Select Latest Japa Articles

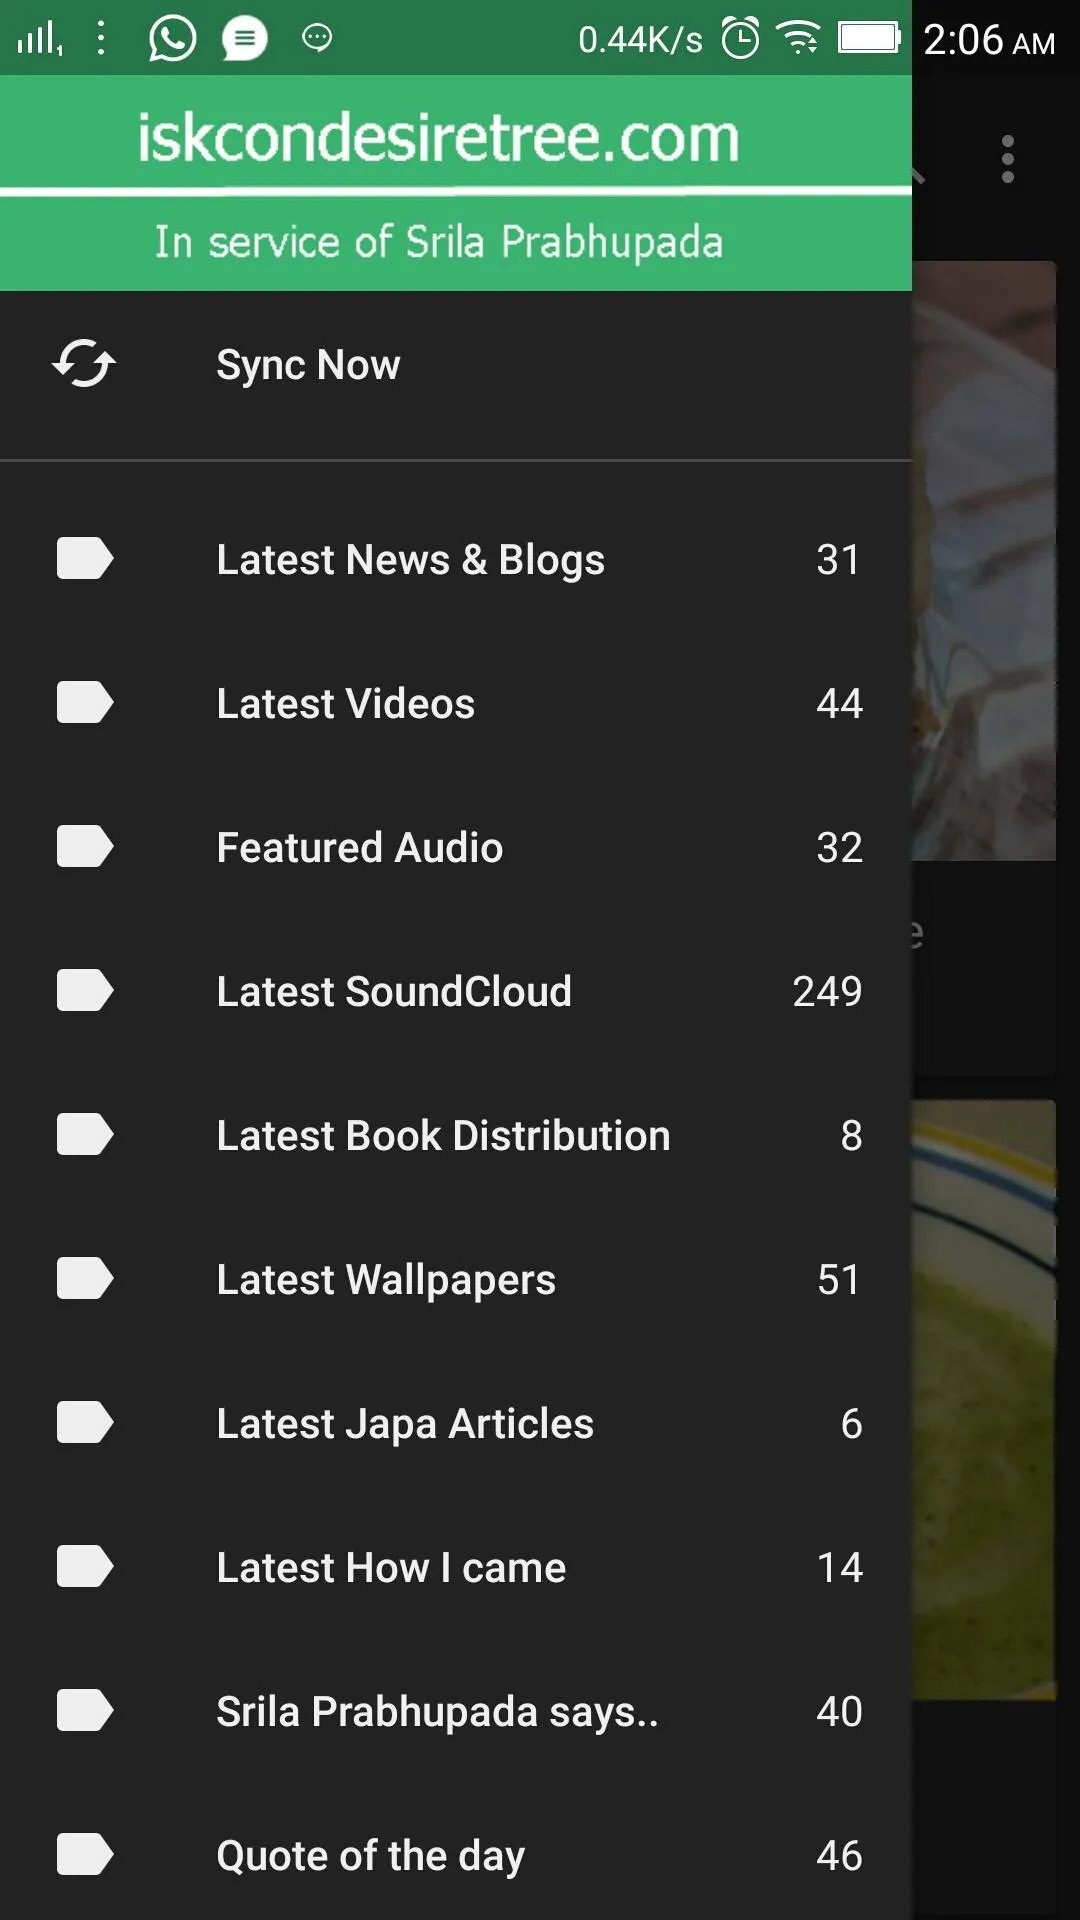405,1424
